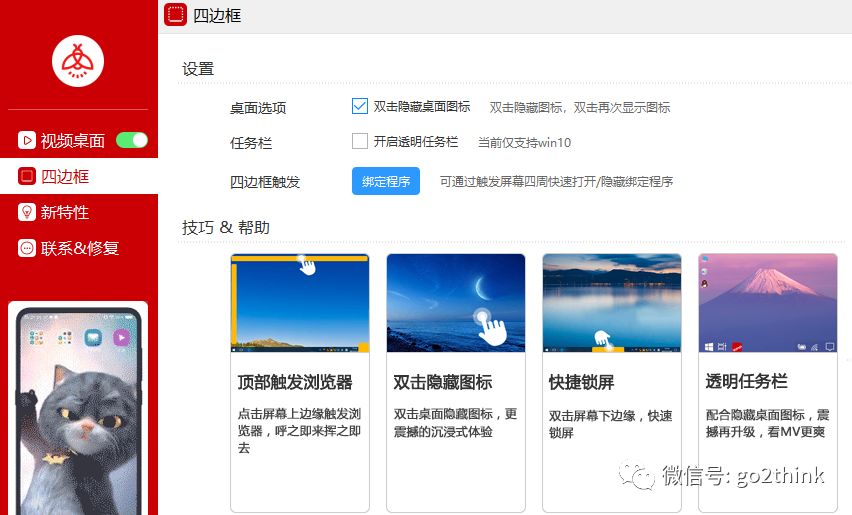The height and width of the screenshot is (515, 852).
Task: Click the 快捷锁屏 card title
Action: point(581,382)
